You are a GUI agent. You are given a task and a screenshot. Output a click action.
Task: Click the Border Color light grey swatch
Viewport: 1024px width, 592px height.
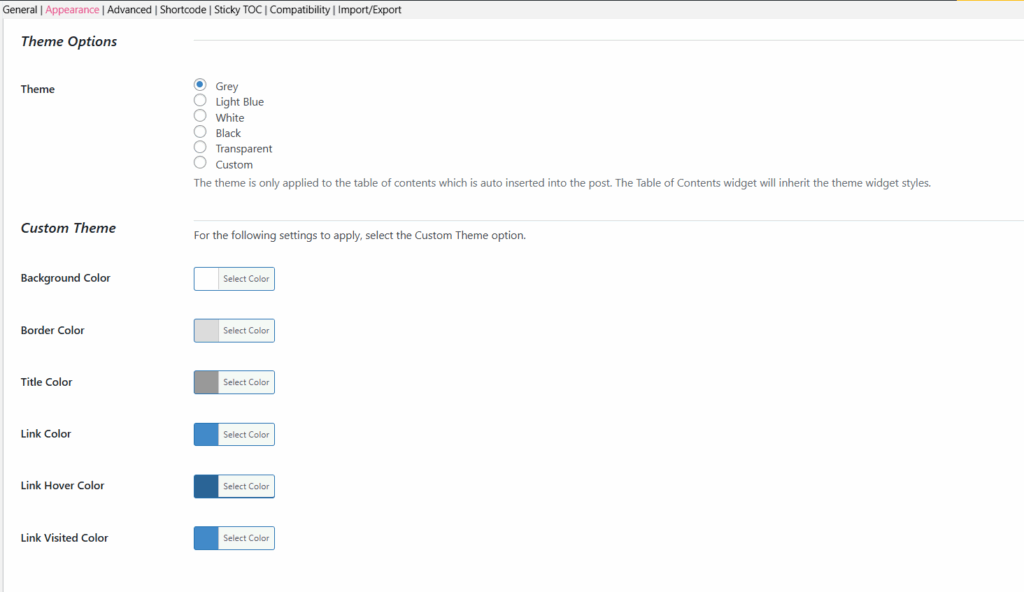pos(206,331)
